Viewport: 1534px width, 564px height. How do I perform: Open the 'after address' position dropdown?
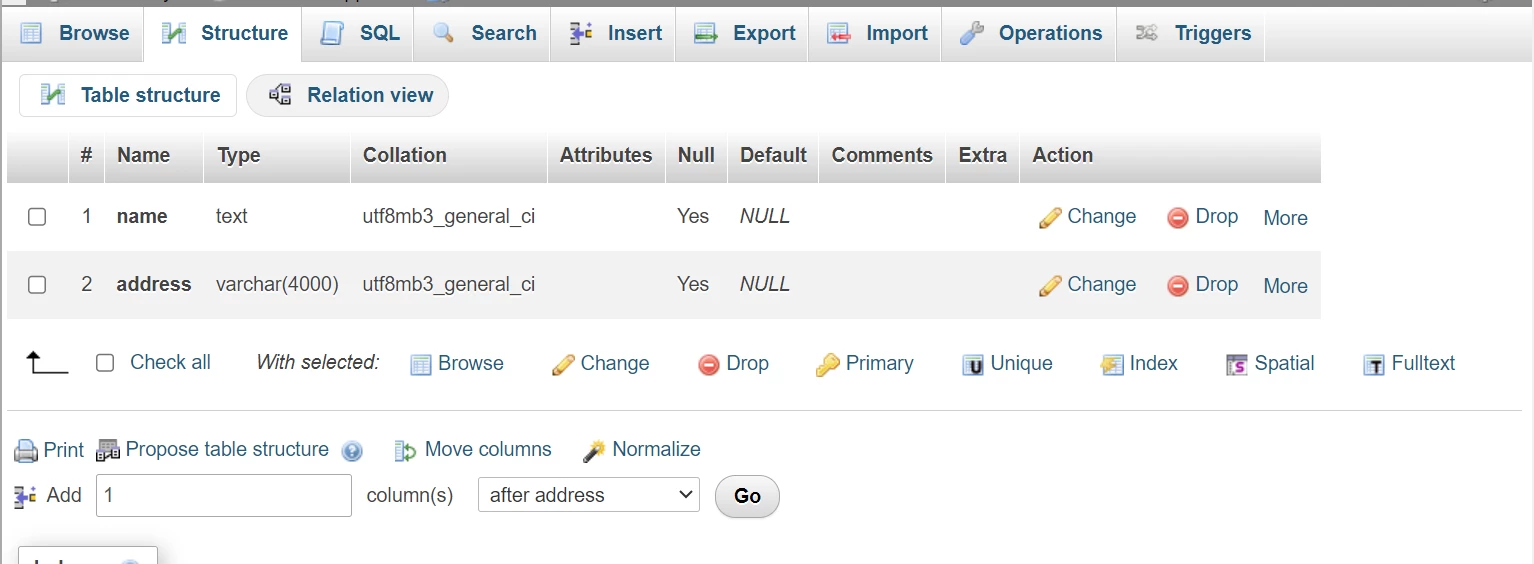pos(589,495)
